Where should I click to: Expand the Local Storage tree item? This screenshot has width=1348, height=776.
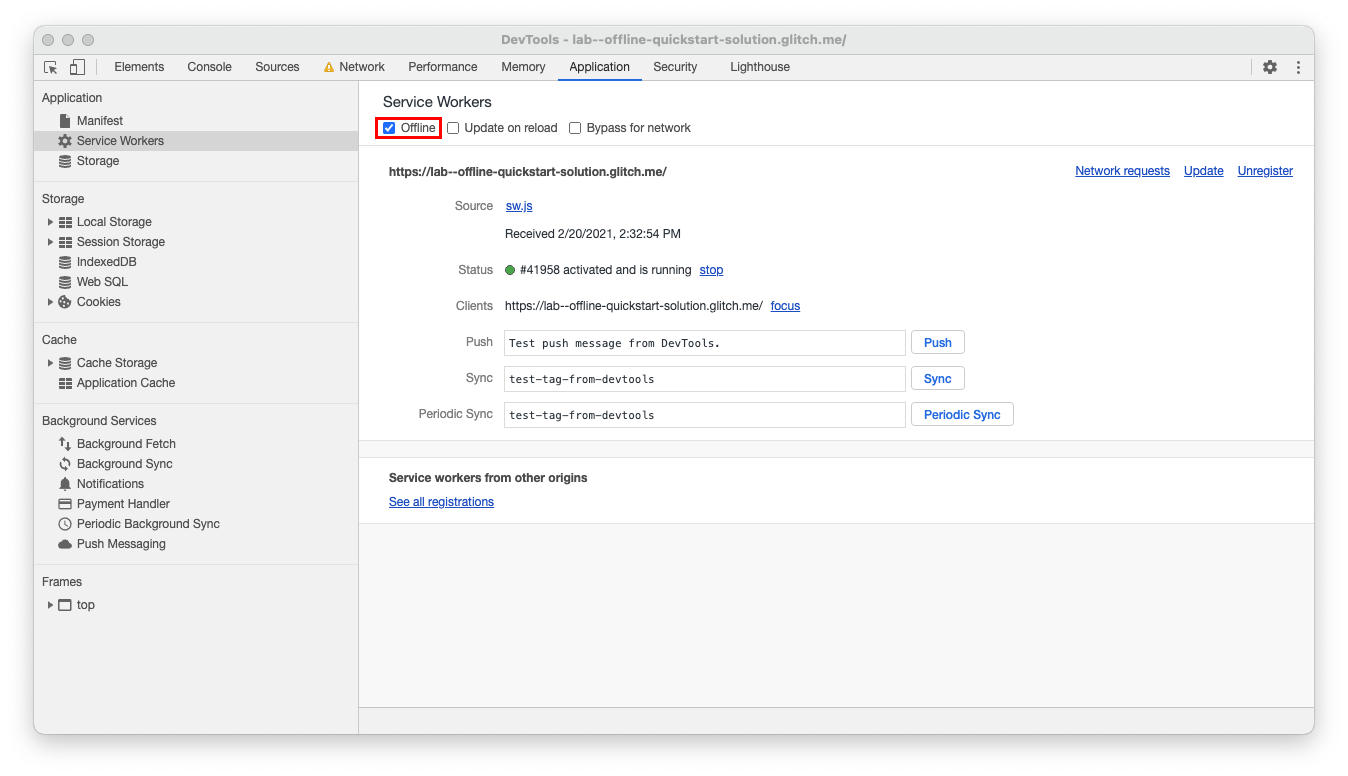click(x=51, y=221)
